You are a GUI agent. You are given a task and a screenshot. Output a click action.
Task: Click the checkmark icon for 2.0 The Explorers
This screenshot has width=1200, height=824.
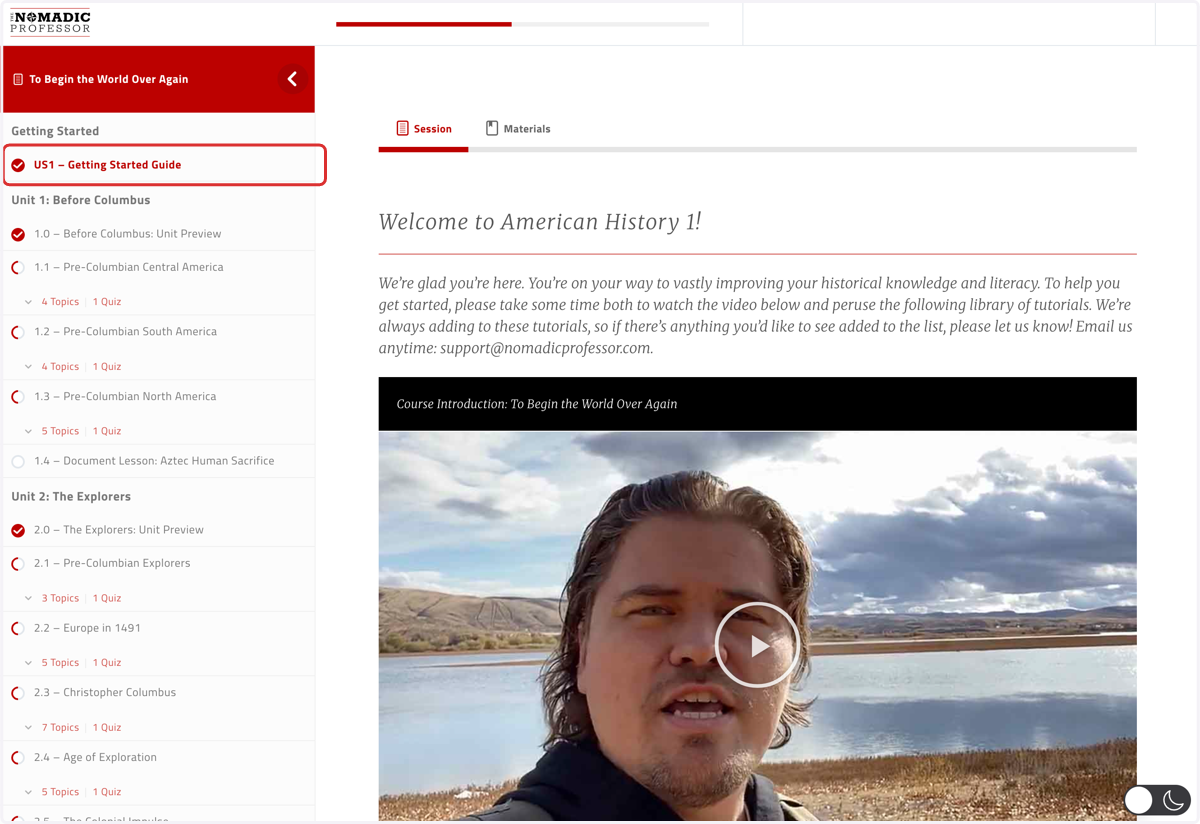point(18,530)
